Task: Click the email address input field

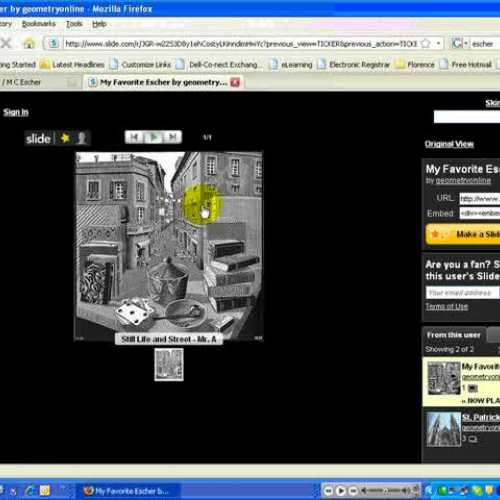Action: click(x=463, y=293)
